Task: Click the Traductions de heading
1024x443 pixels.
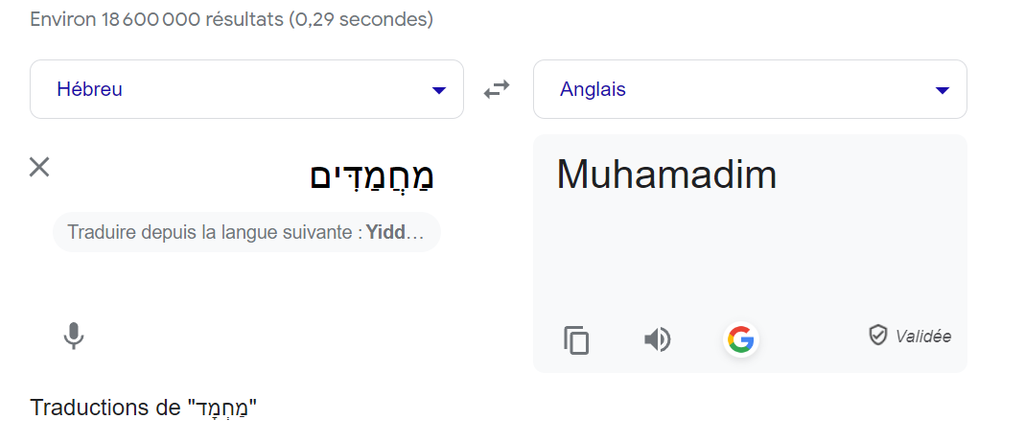Action: coord(107,408)
